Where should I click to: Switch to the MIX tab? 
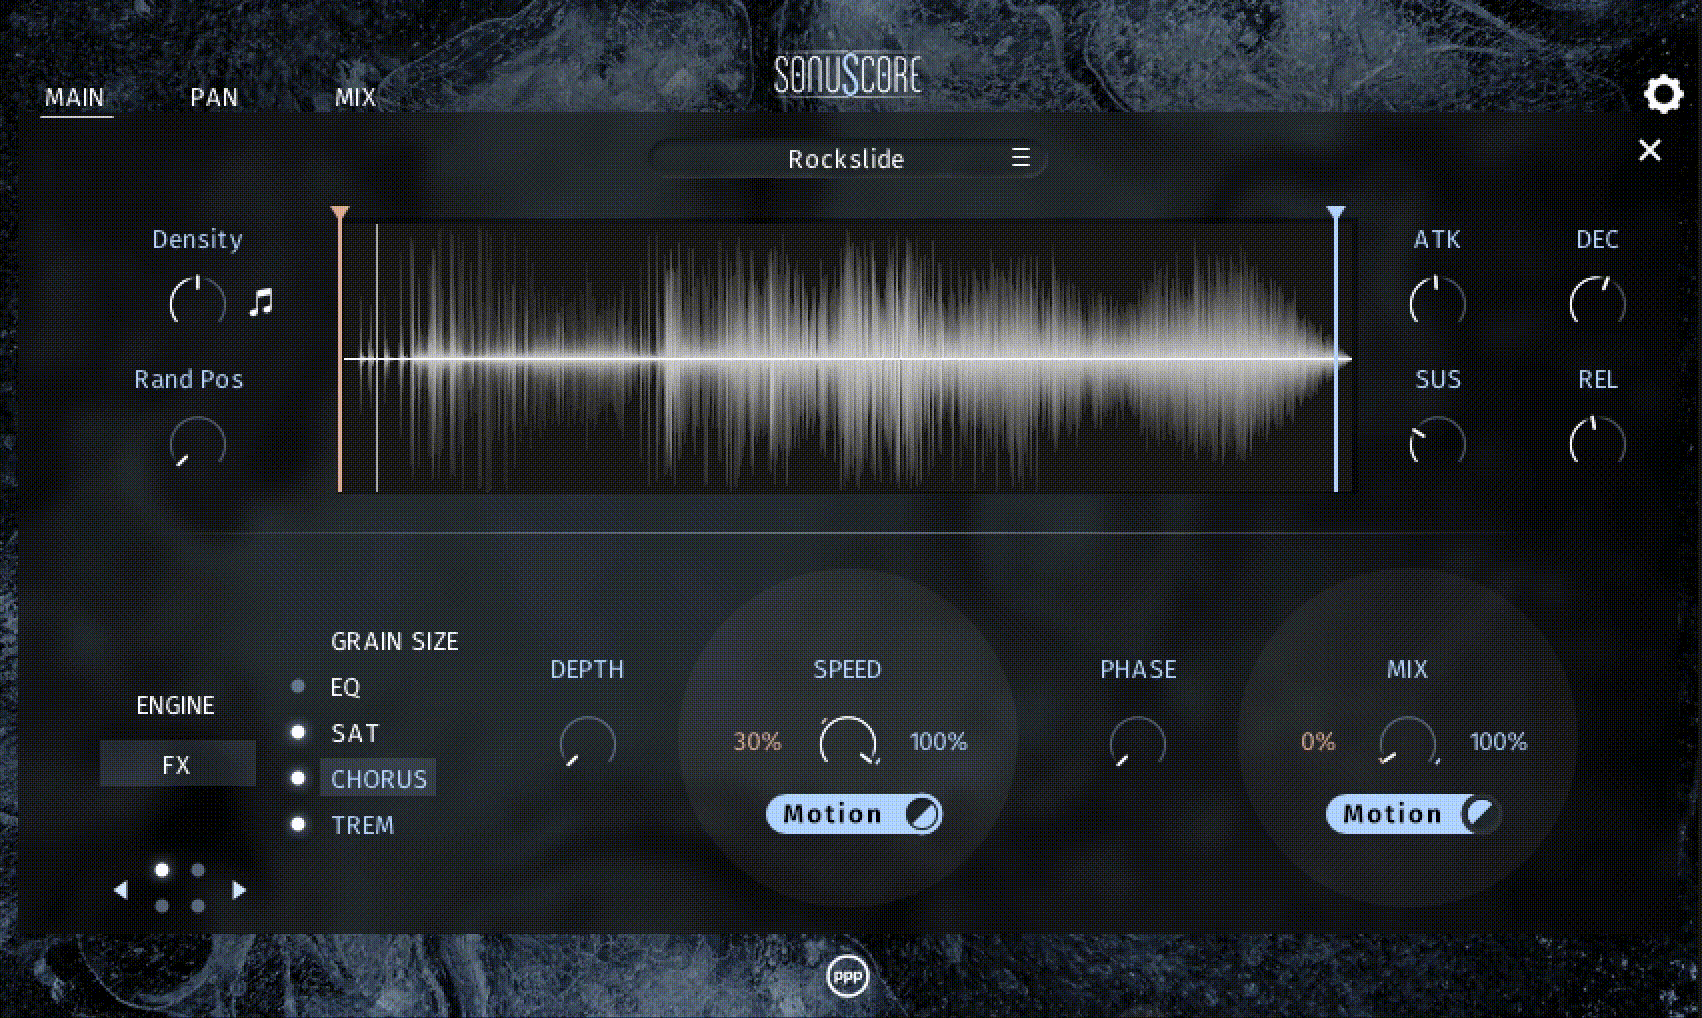click(x=355, y=98)
